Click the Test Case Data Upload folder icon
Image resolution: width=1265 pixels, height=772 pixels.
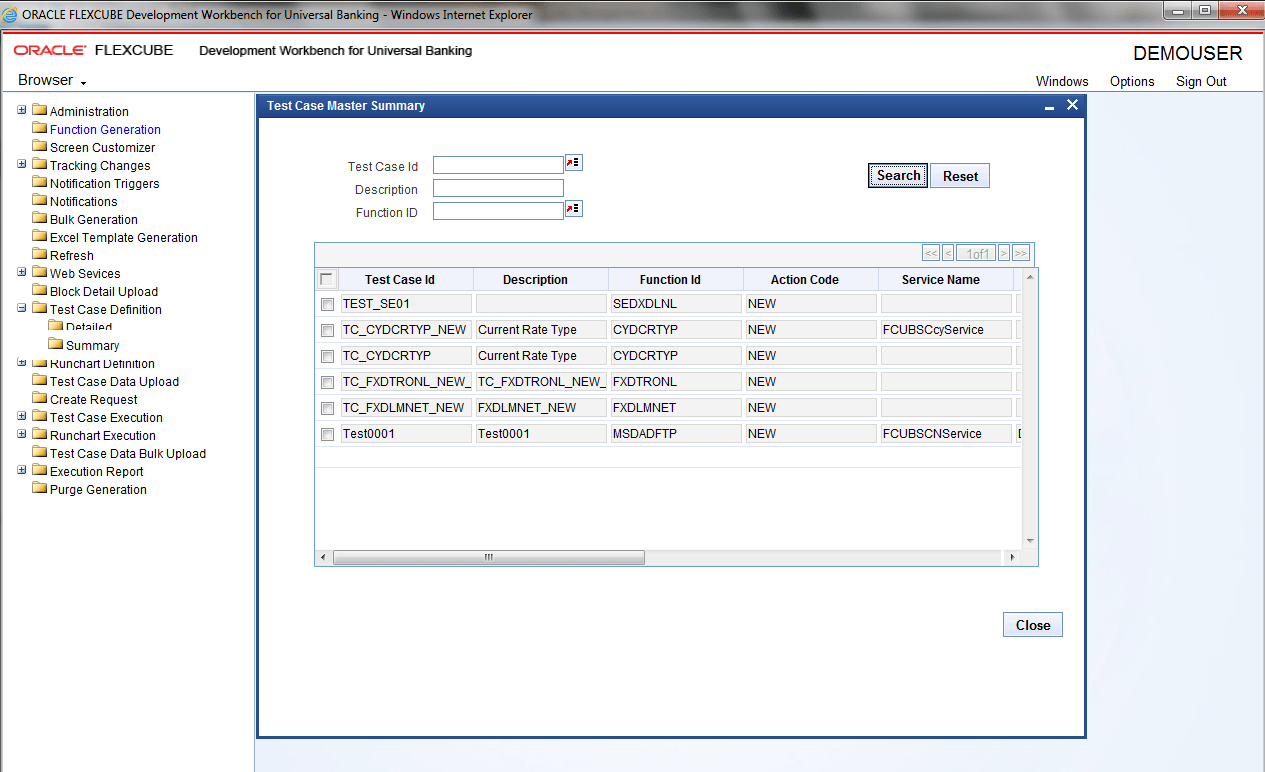tap(40, 380)
